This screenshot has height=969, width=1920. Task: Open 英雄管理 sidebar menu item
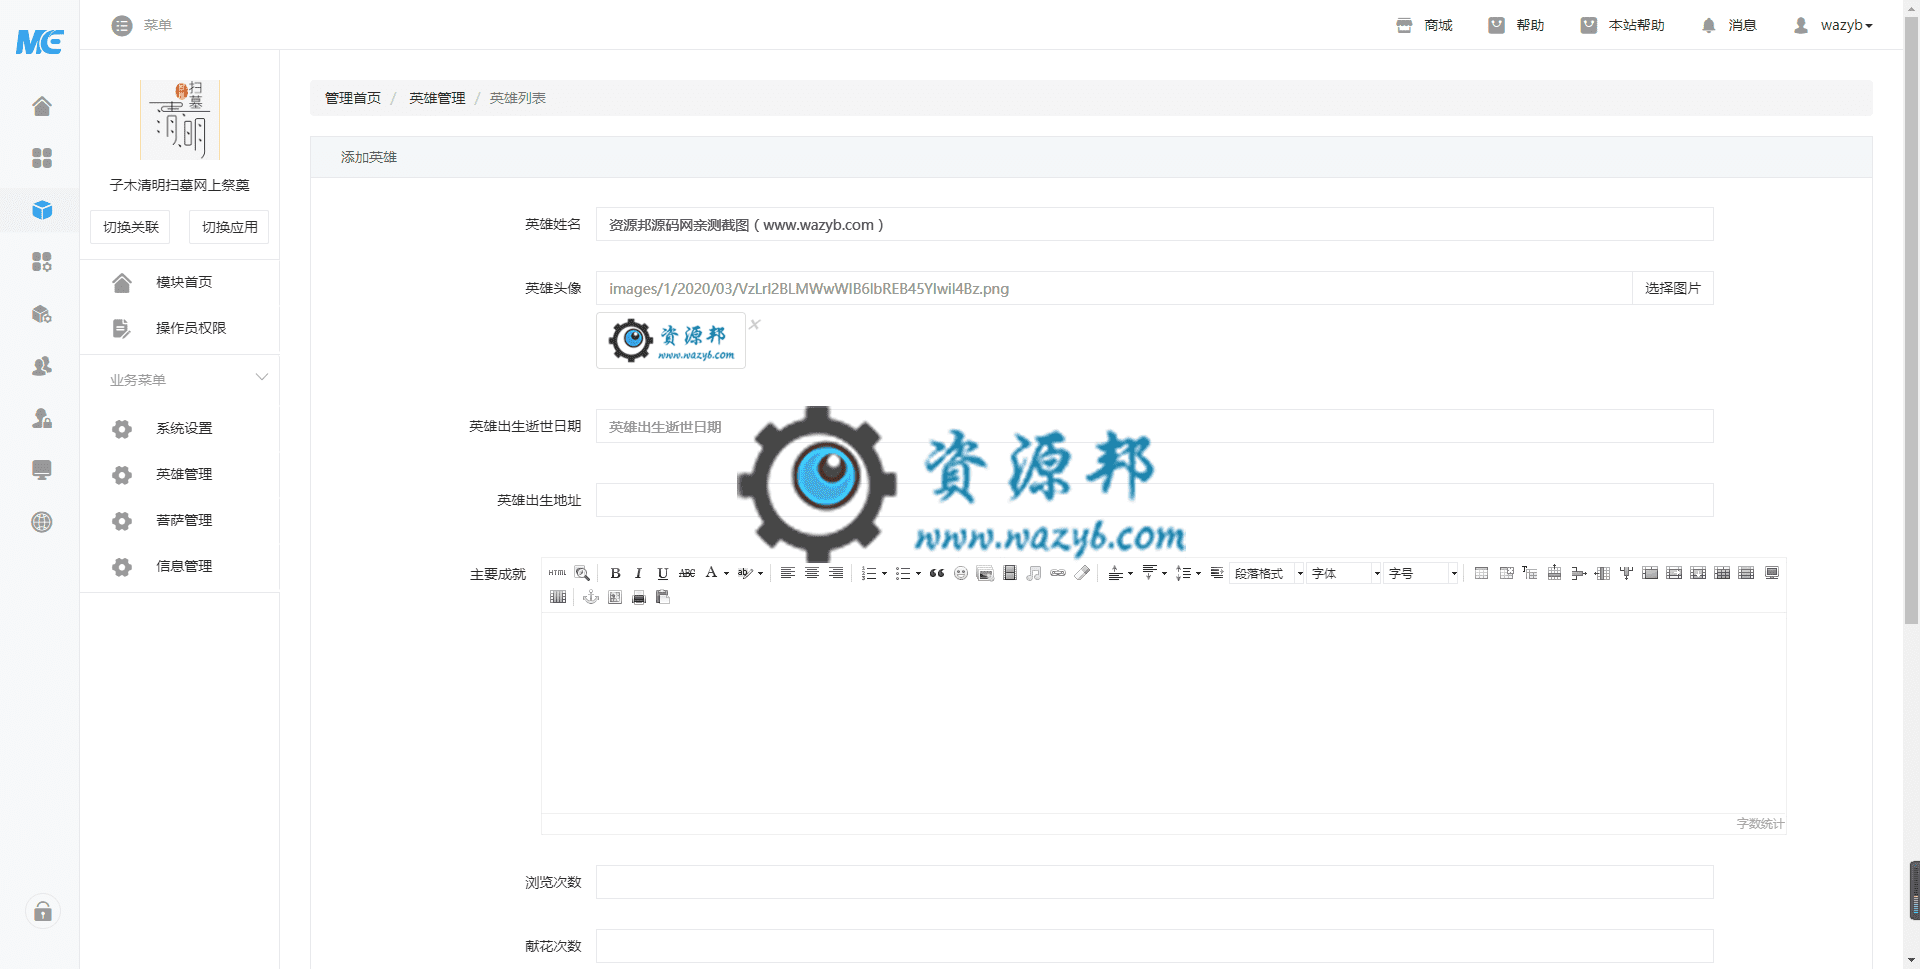(180, 474)
